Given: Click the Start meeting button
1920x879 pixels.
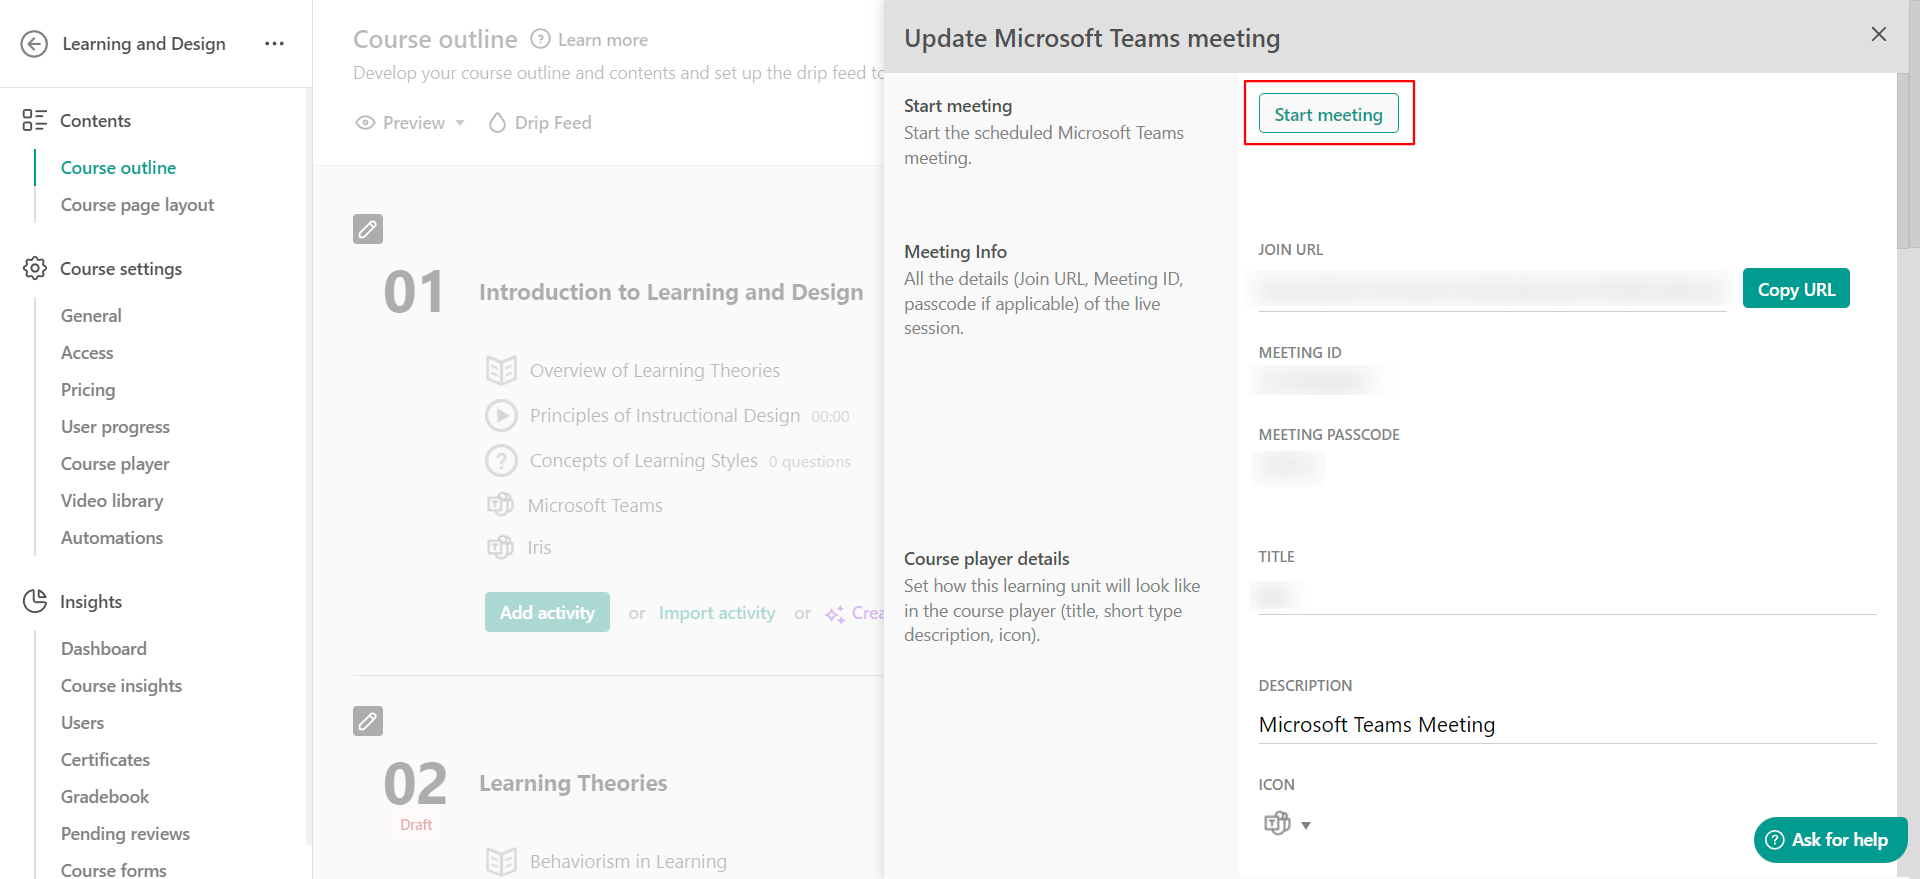Looking at the screenshot, I should point(1328,113).
